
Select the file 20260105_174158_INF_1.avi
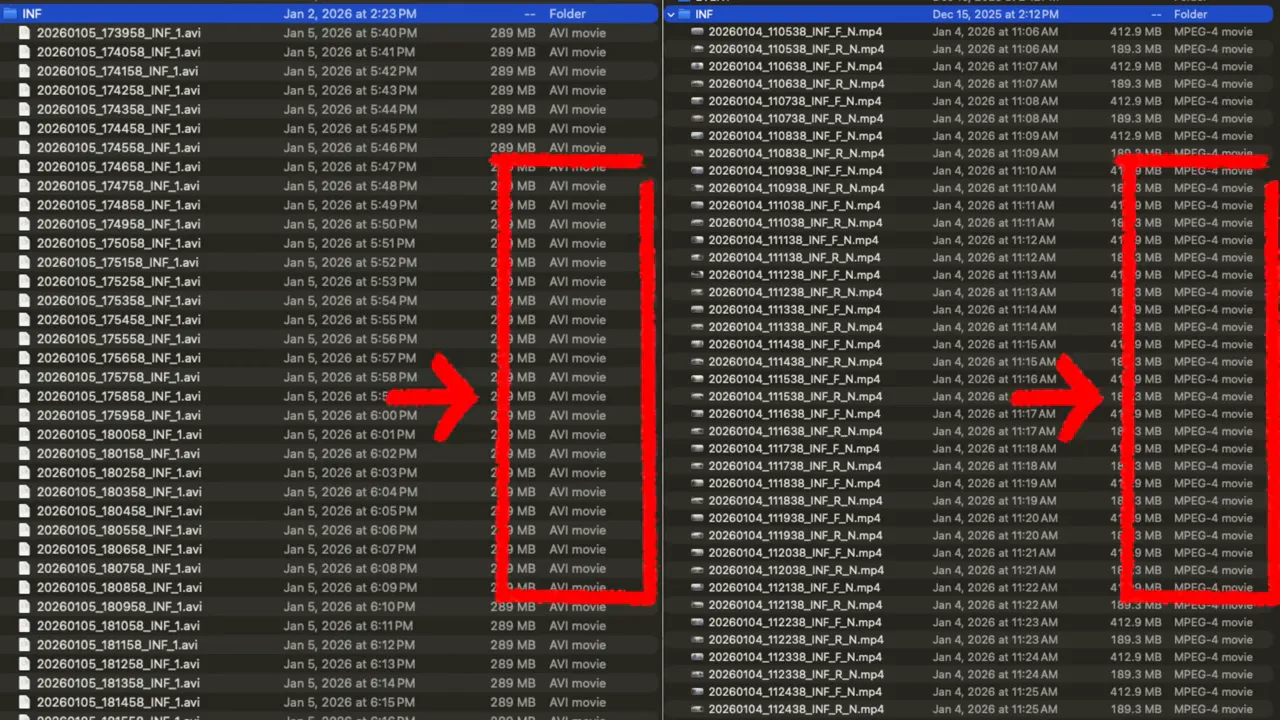[118, 71]
